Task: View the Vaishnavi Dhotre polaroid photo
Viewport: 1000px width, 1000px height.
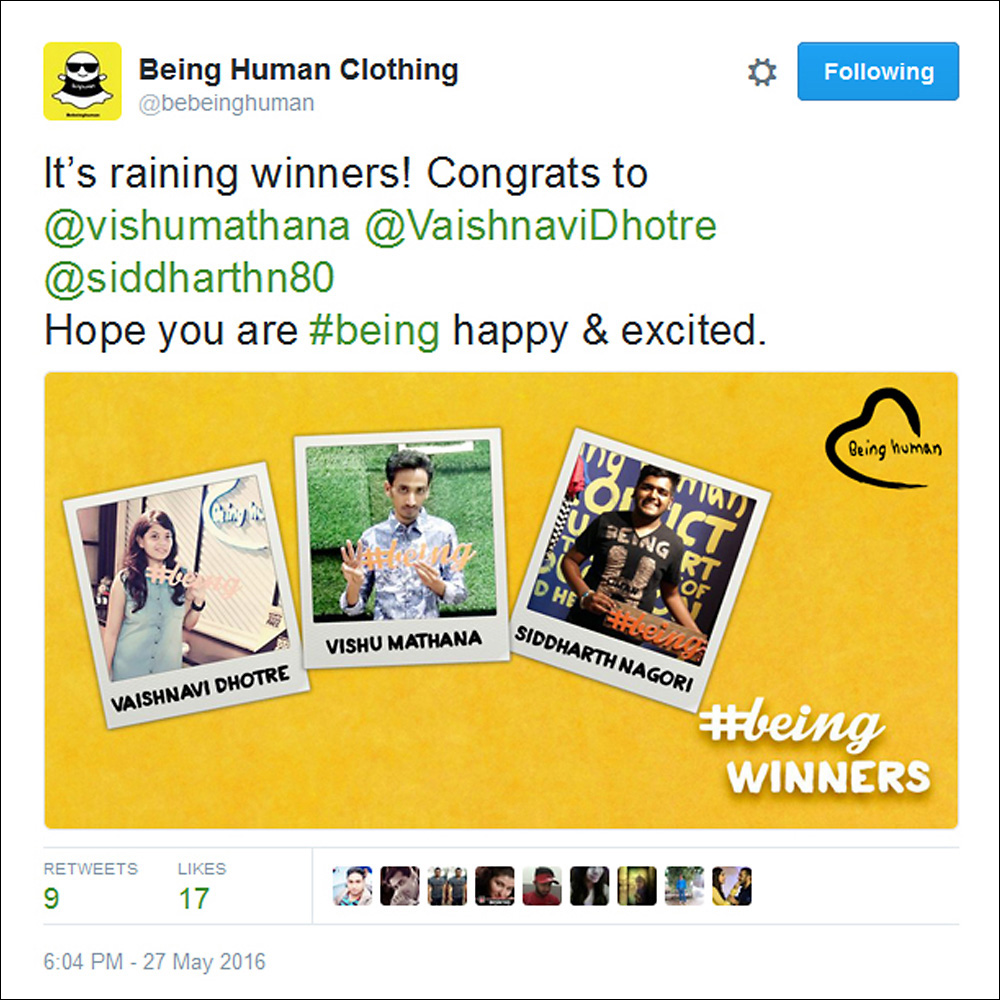Action: (186, 594)
